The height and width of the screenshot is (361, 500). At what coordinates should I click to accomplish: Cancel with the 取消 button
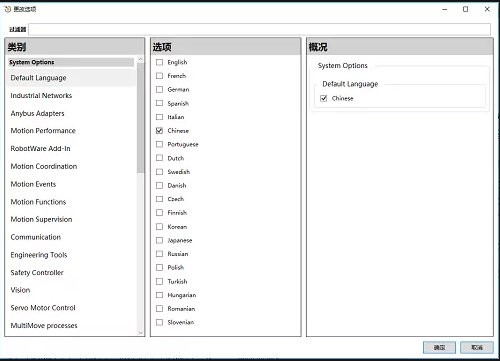(x=477, y=347)
